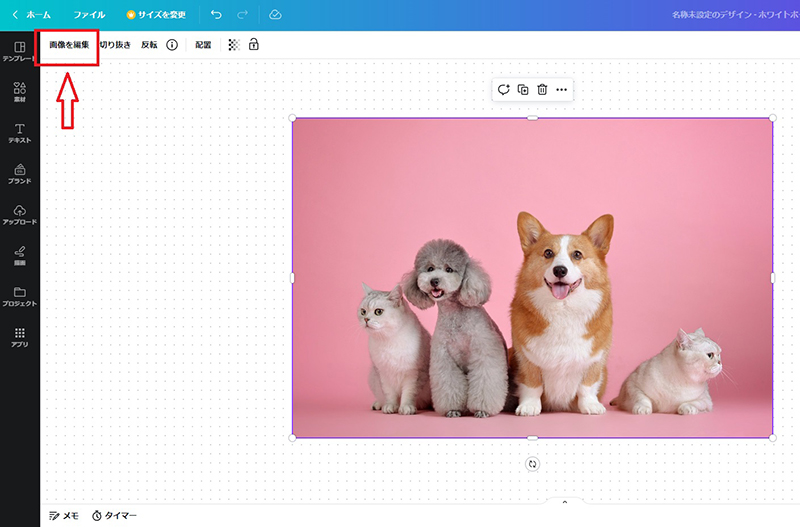The width and height of the screenshot is (800, 527).
Task: Select the pets photo on canvas
Action: tap(532, 278)
